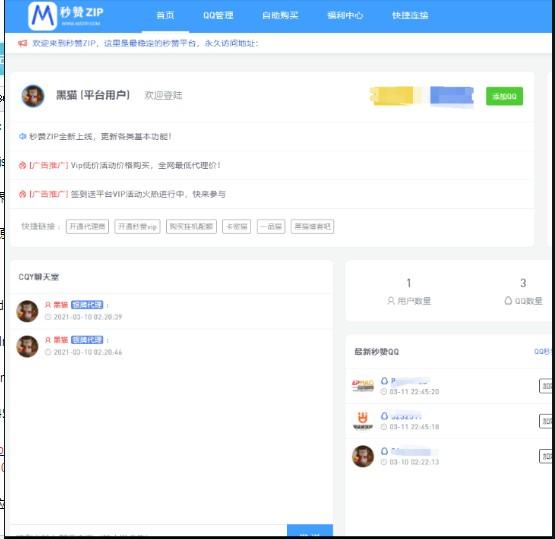Screen dimensions: 555x539
Task: Open the 黑猫 profile avatar in header card
Action: coord(33,96)
